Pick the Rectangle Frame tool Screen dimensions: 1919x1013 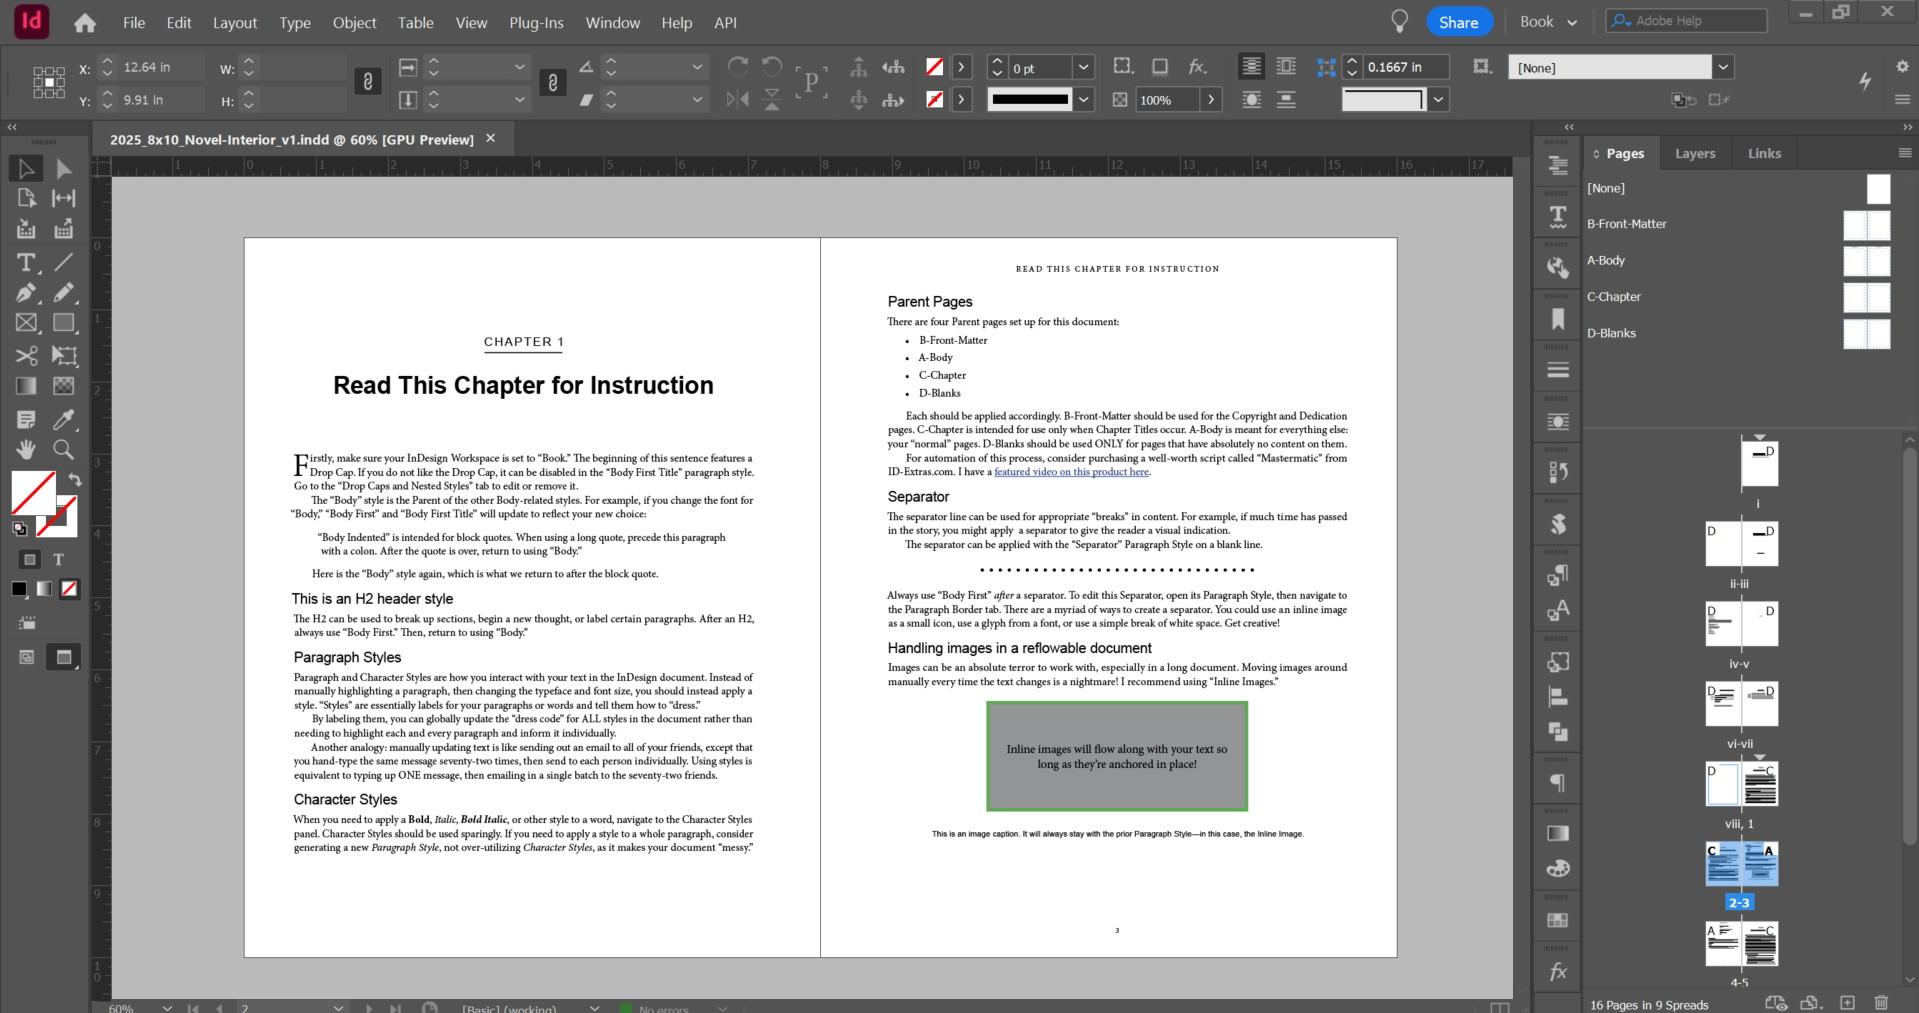26,323
